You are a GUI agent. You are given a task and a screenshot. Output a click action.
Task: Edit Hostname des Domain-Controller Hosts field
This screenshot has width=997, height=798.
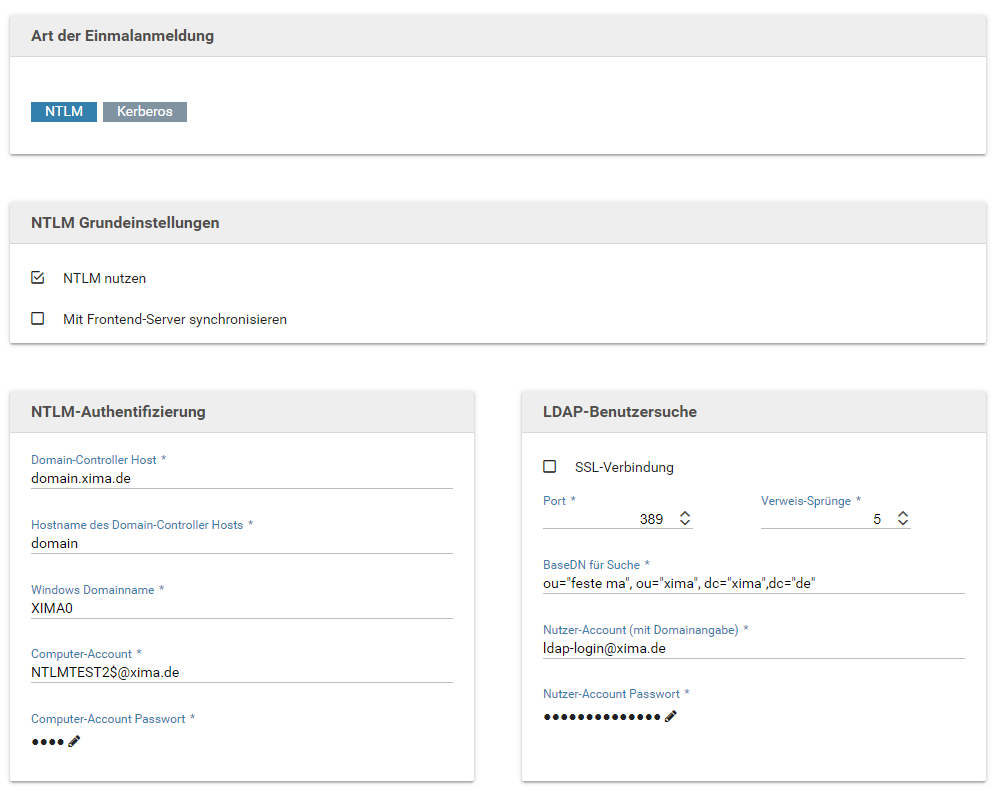241,543
